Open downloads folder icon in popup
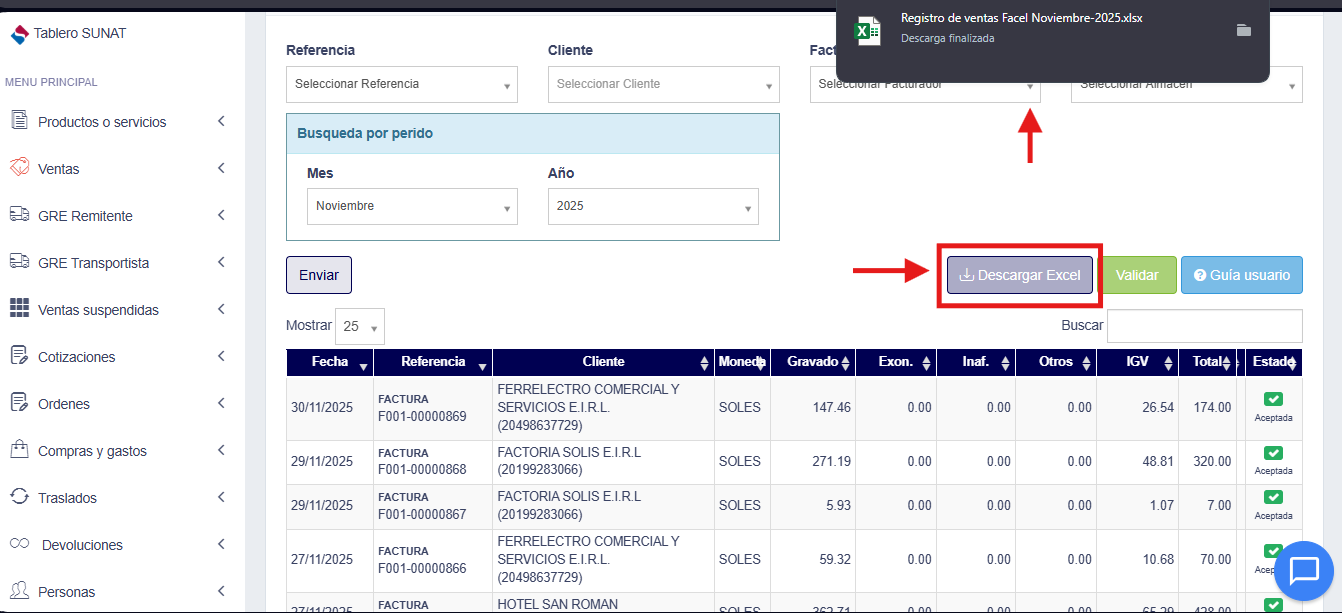The image size is (1342, 613). click(1243, 30)
